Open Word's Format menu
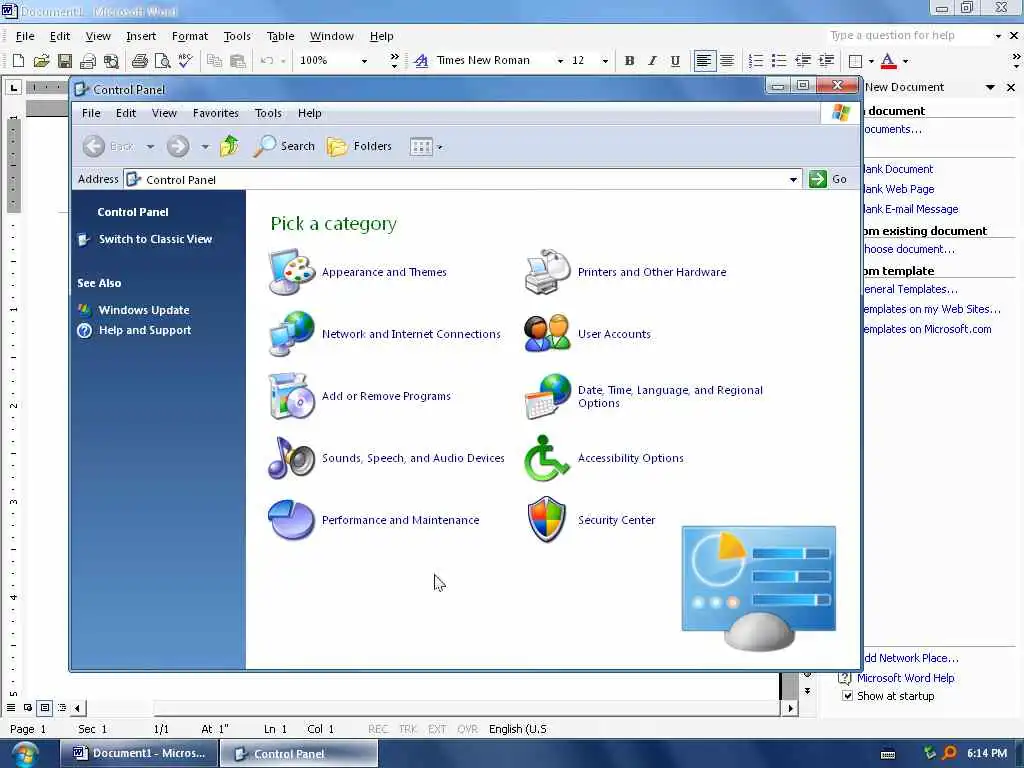The height and width of the screenshot is (768, 1024). [x=189, y=36]
